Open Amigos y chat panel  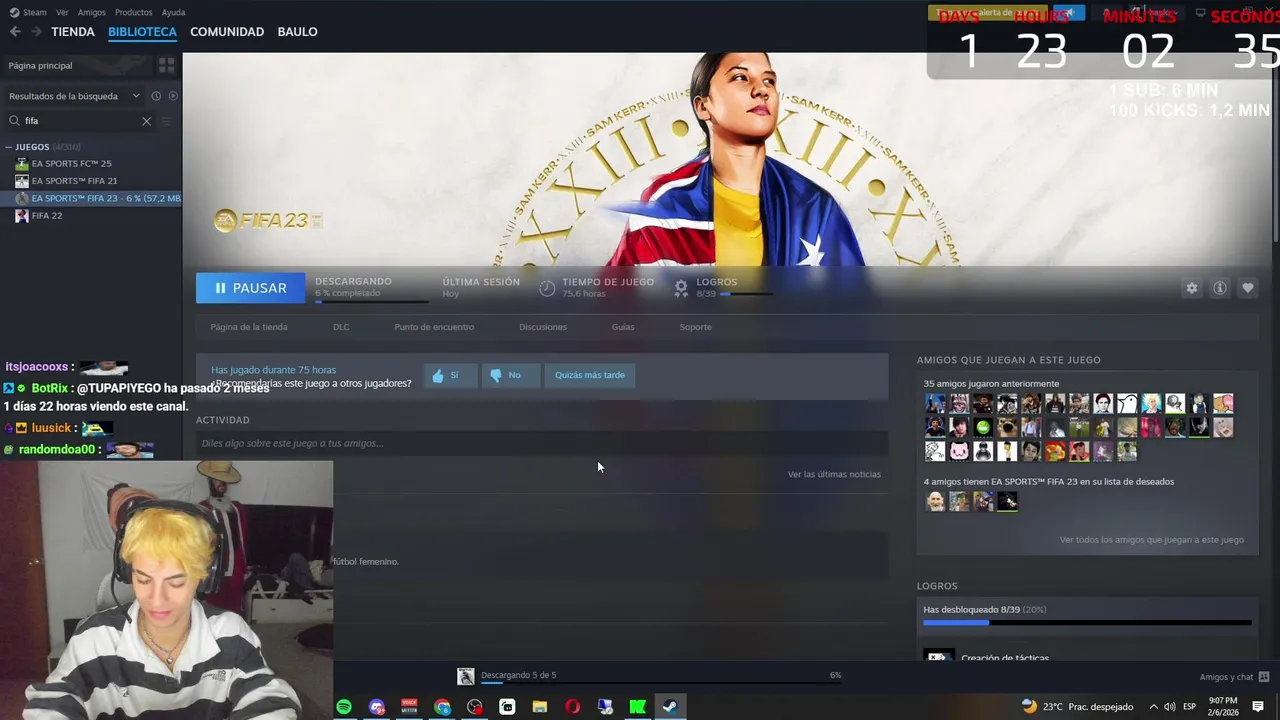click(1234, 677)
